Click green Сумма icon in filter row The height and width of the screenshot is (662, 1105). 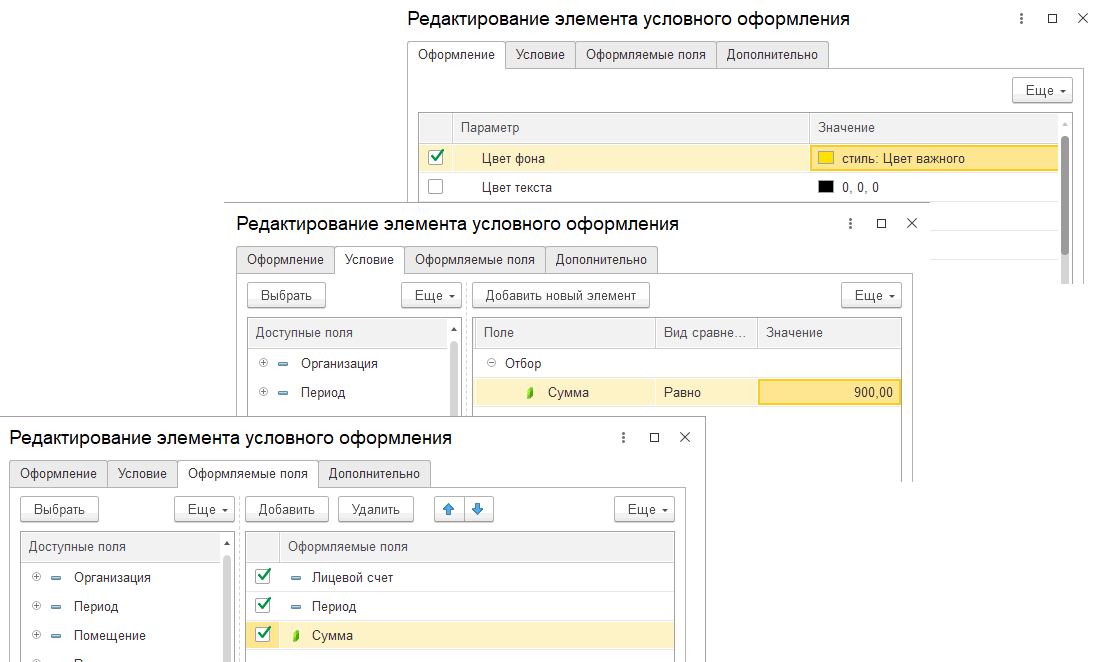(531, 393)
